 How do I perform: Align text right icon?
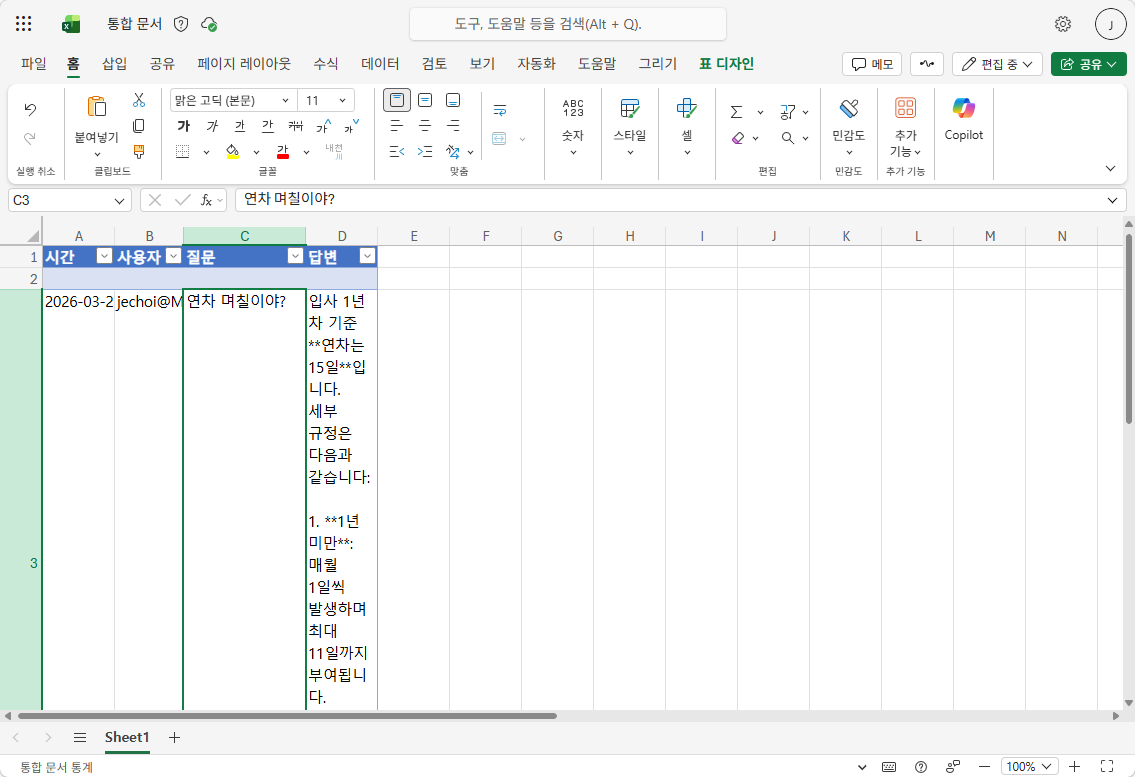(x=453, y=126)
